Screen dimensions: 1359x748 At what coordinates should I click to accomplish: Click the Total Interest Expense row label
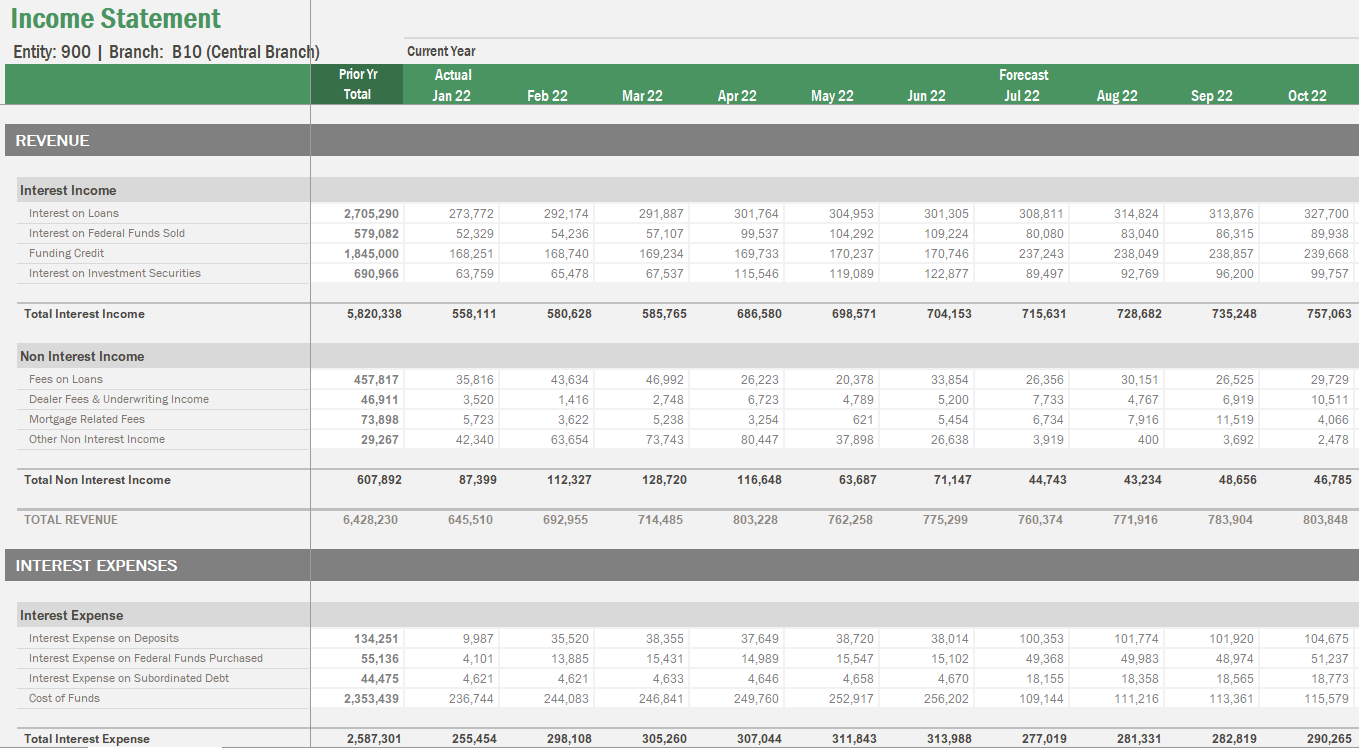pos(88,738)
